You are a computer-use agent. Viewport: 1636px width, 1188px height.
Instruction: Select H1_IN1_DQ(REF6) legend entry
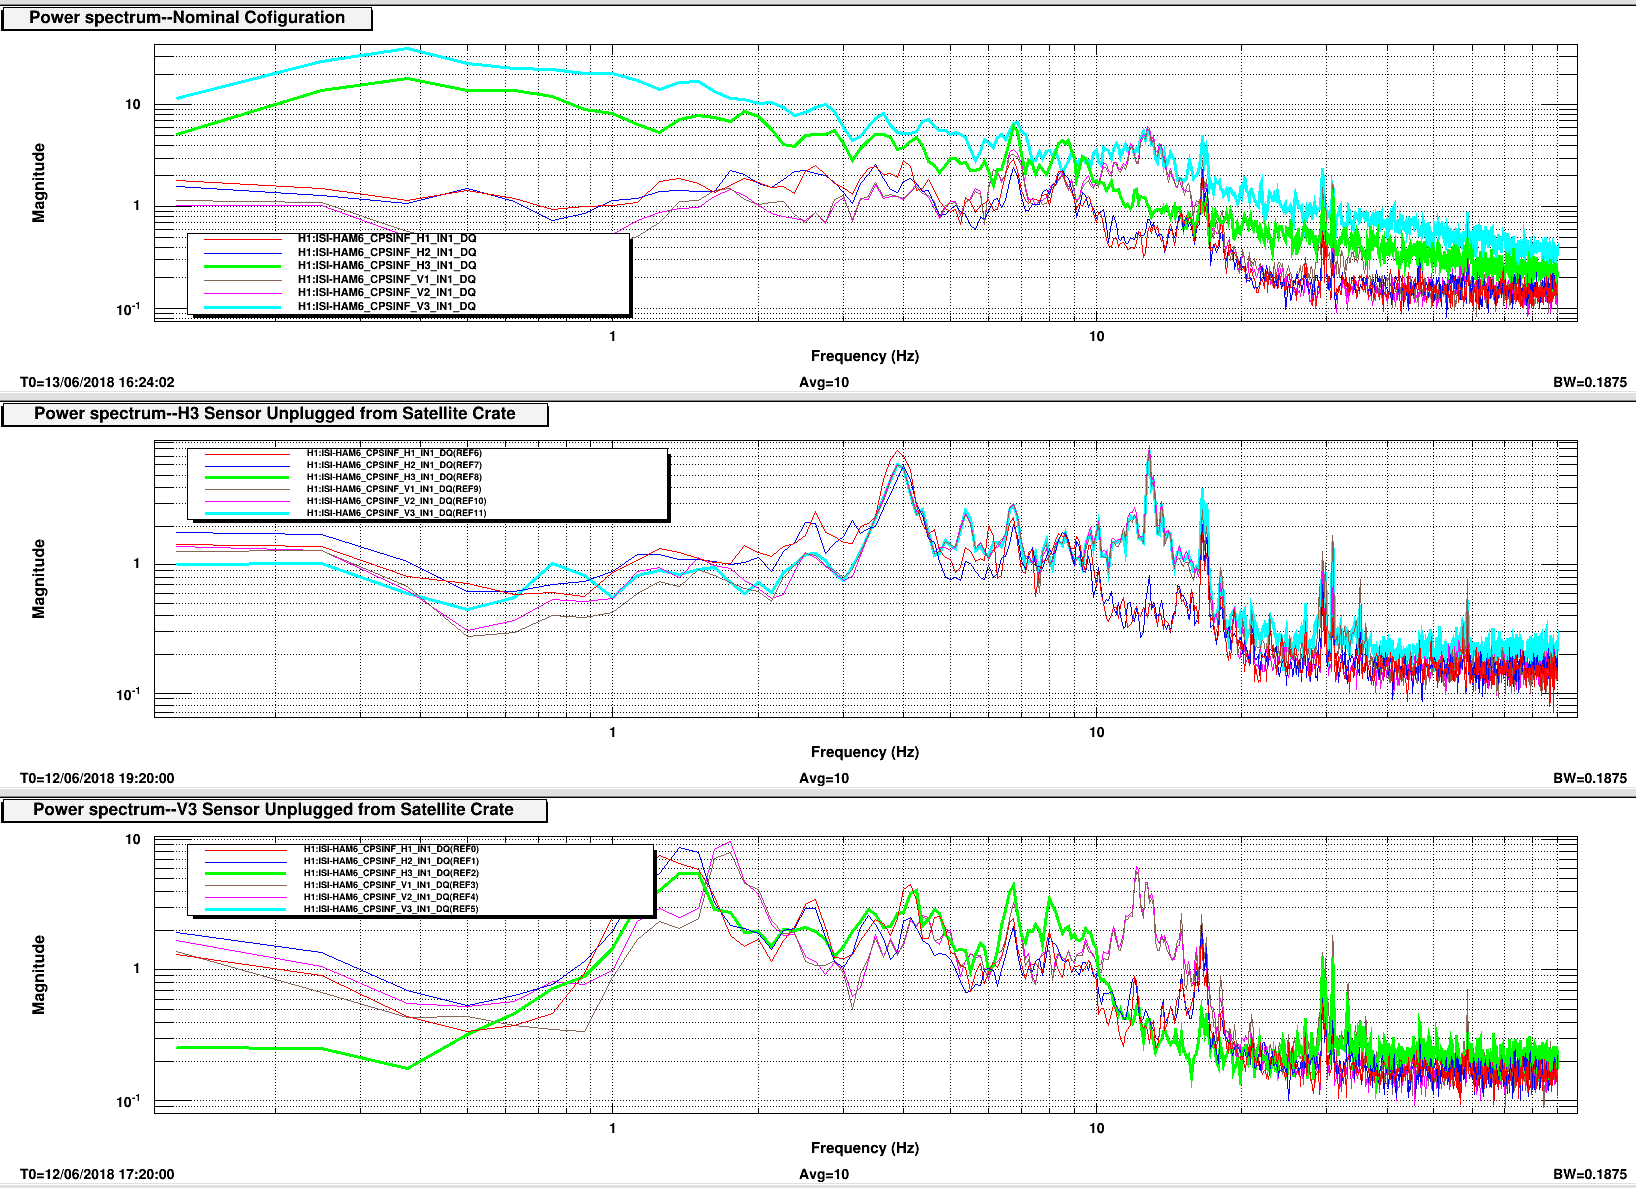(393, 453)
